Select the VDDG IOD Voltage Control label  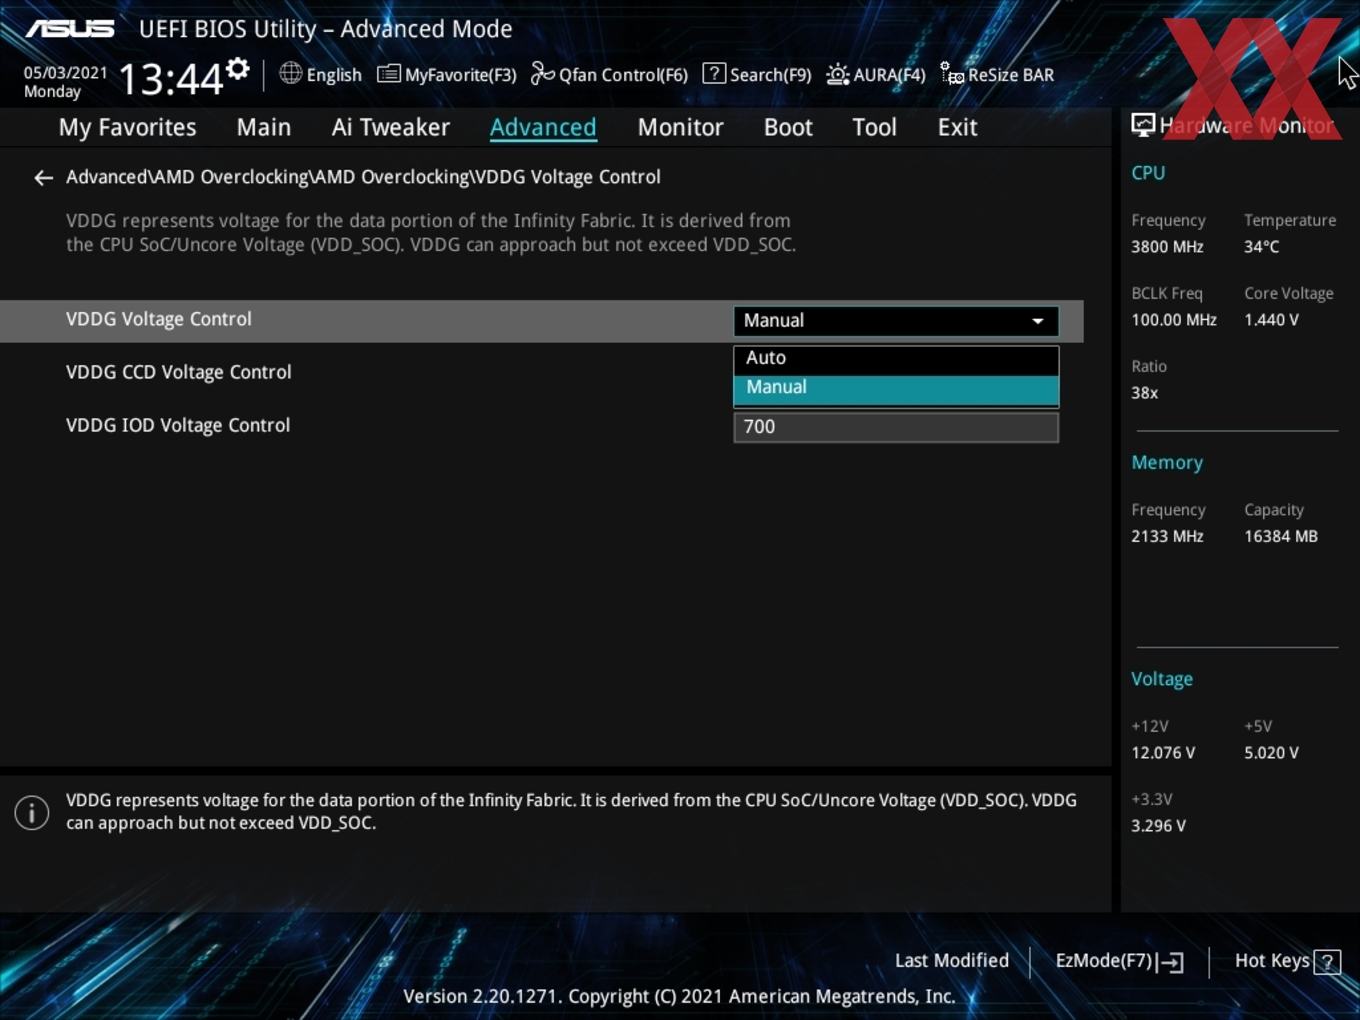(x=178, y=425)
